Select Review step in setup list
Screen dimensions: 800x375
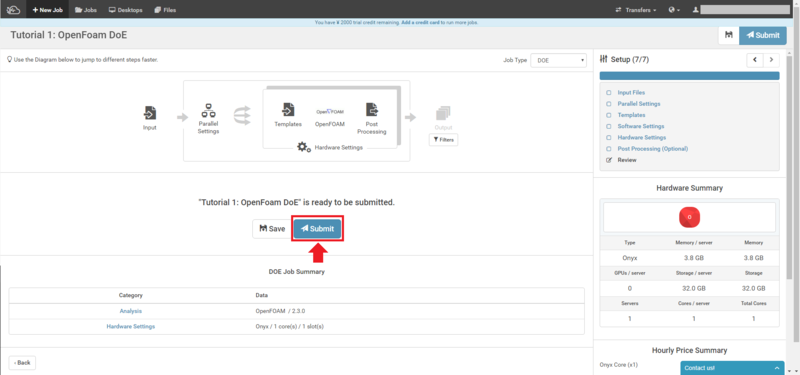(x=627, y=160)
